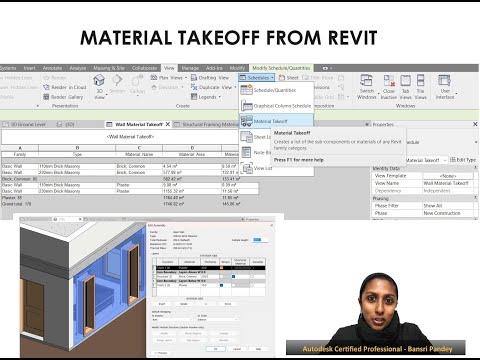Screen dimensions: 480x360
Task: Activate the Structural Framing Material view tab
Action: coord(206,124)
